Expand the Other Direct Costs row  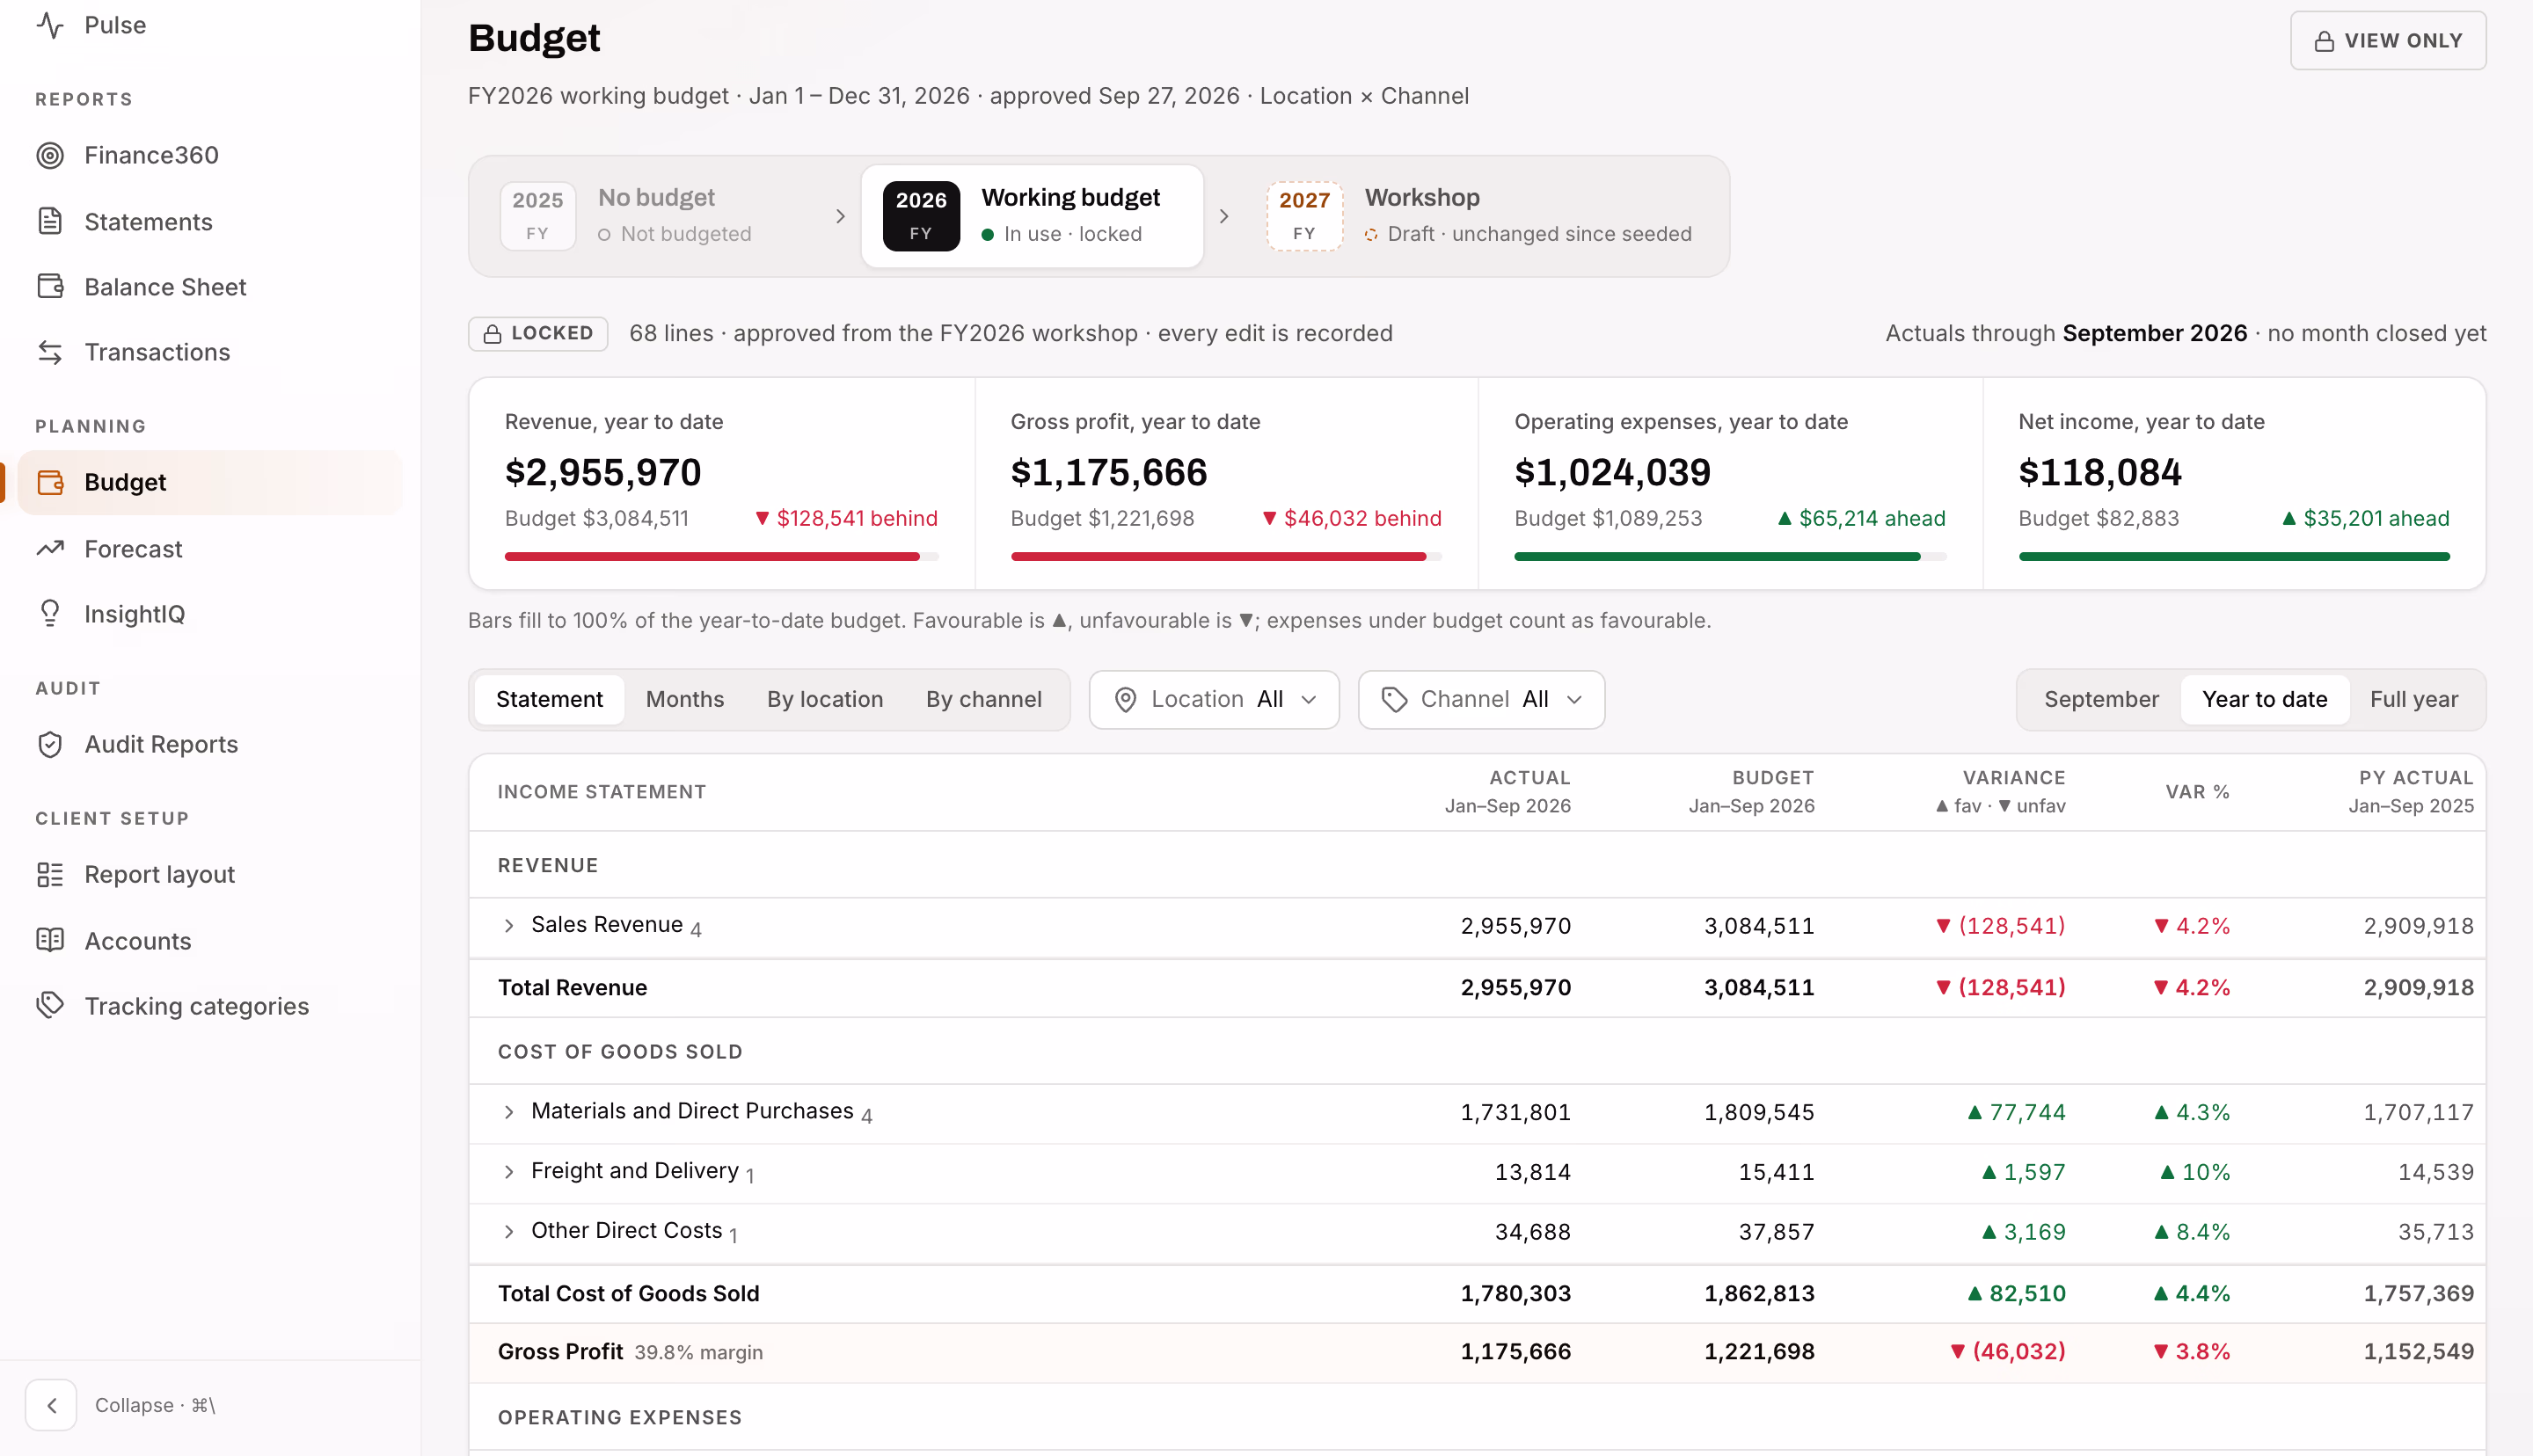[509, 1232]
